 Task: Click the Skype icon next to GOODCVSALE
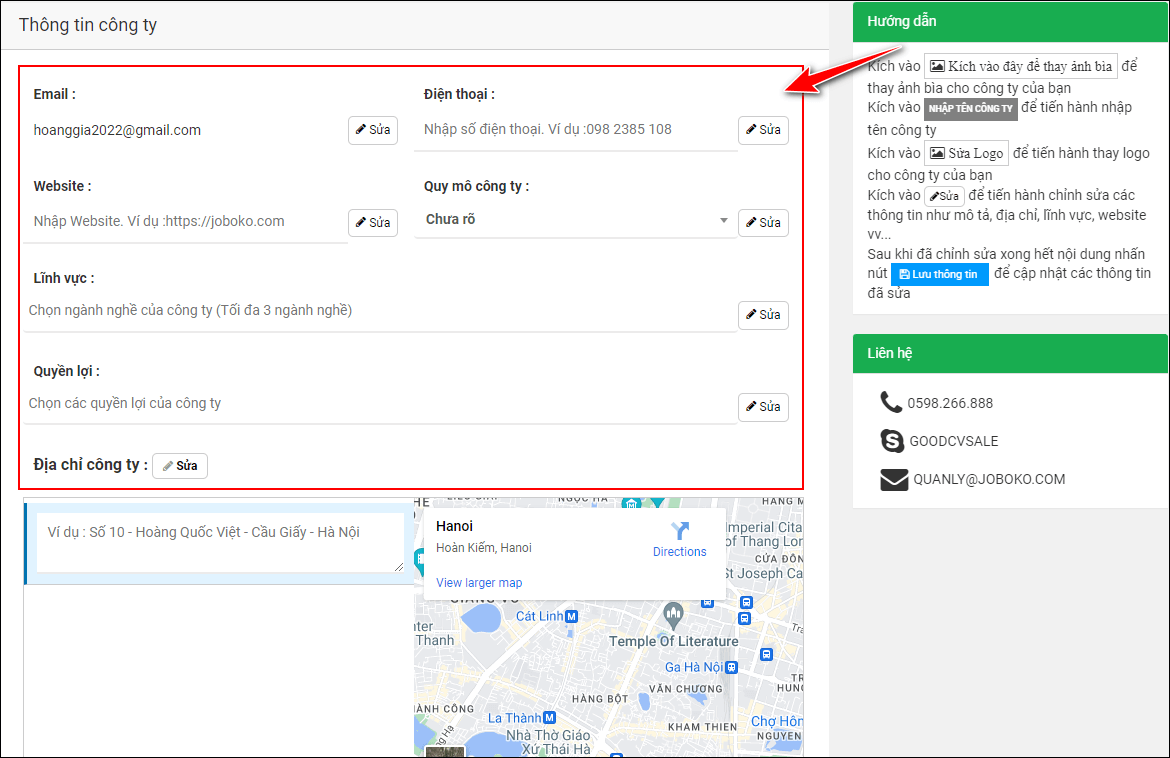pyautogui.click(x=892, y=440)
